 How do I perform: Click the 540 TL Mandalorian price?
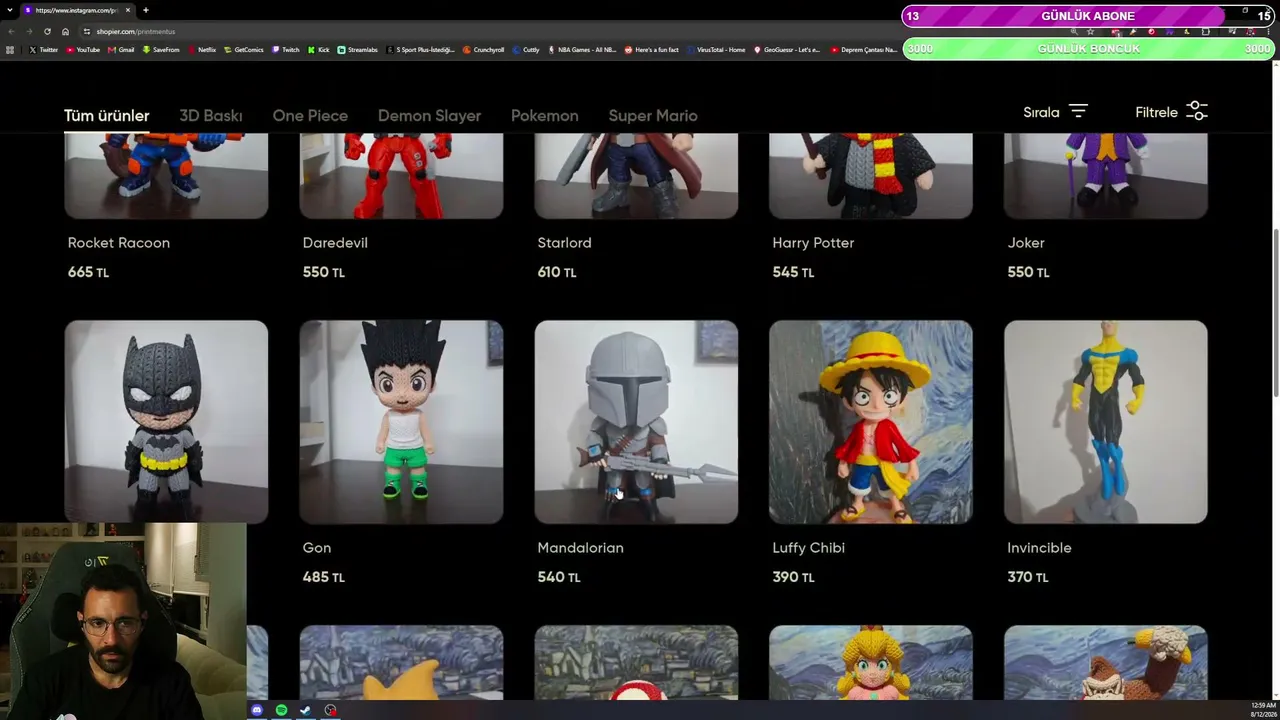tap(558, 577)
